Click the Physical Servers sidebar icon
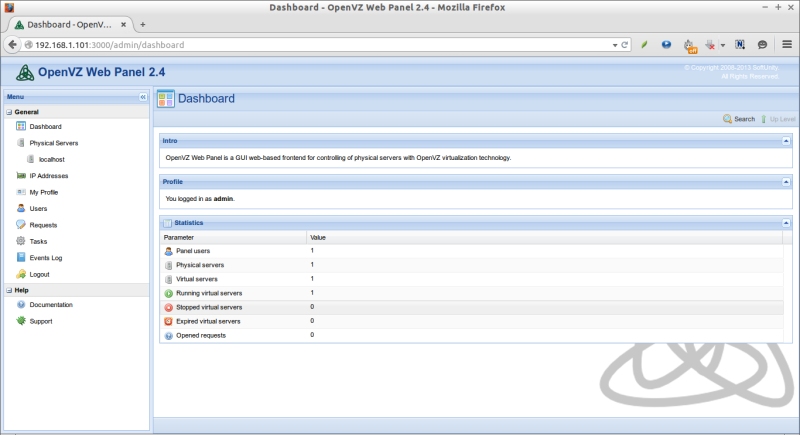Image resolution: width=800 pixels, height=435 pixels. click(x=21, y=143)
